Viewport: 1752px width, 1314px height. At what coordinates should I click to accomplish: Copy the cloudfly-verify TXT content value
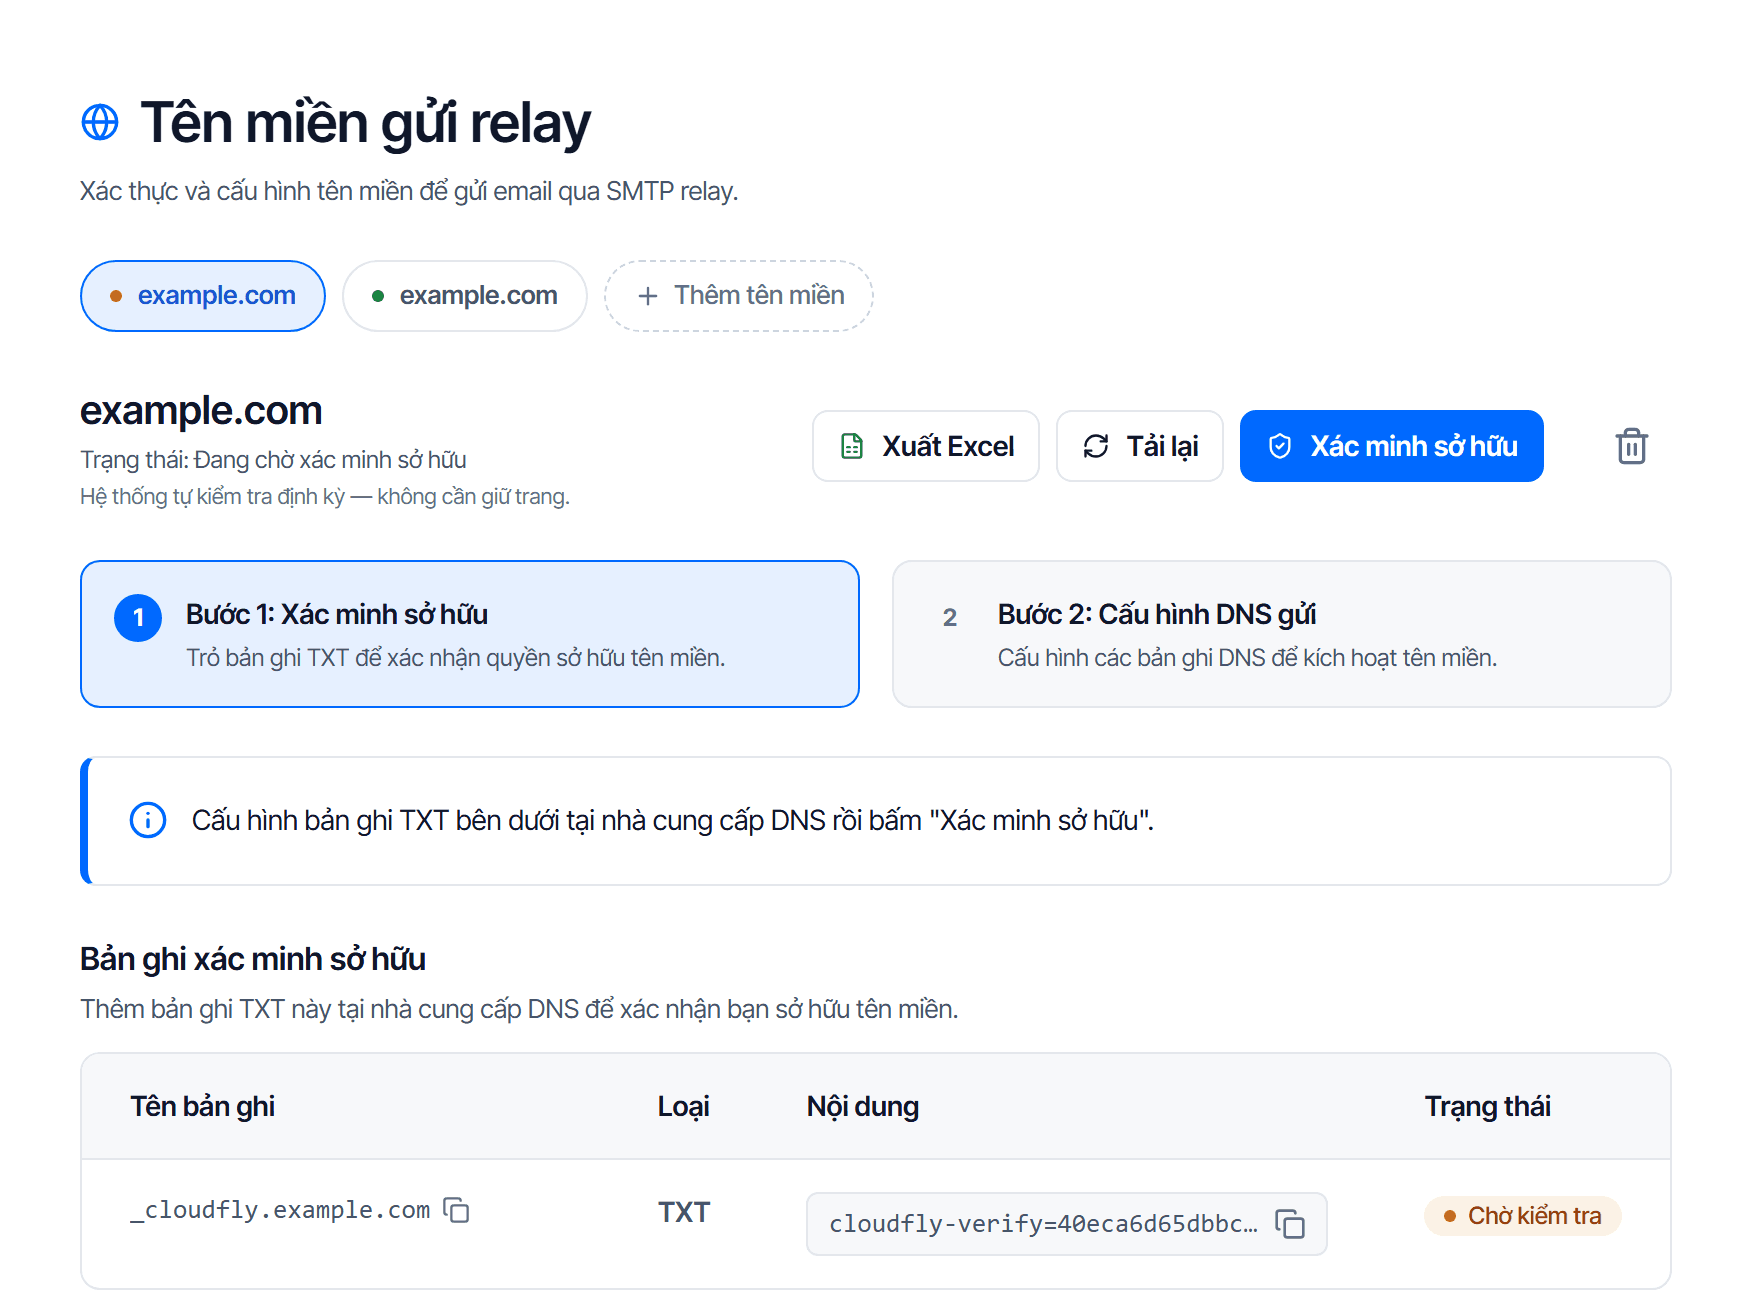[x=1290, y=1223]
